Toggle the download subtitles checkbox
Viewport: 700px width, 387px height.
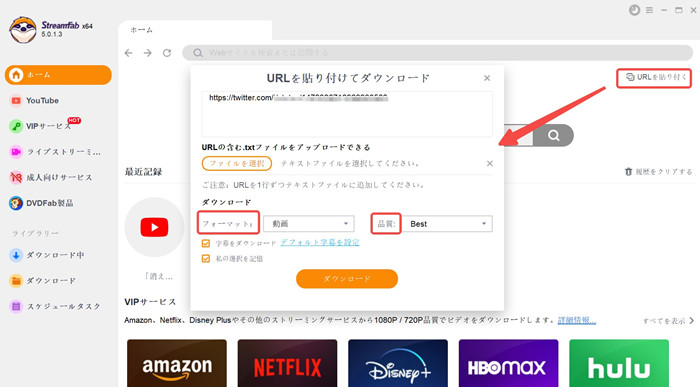point(206,243)
